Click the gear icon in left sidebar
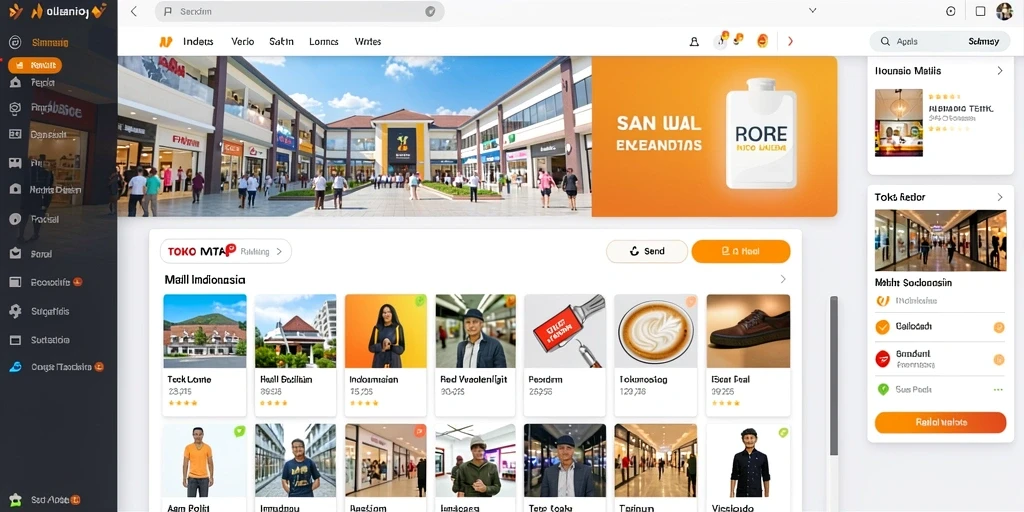The height and width of the screenshot is (512, 1024). [15, 311]
